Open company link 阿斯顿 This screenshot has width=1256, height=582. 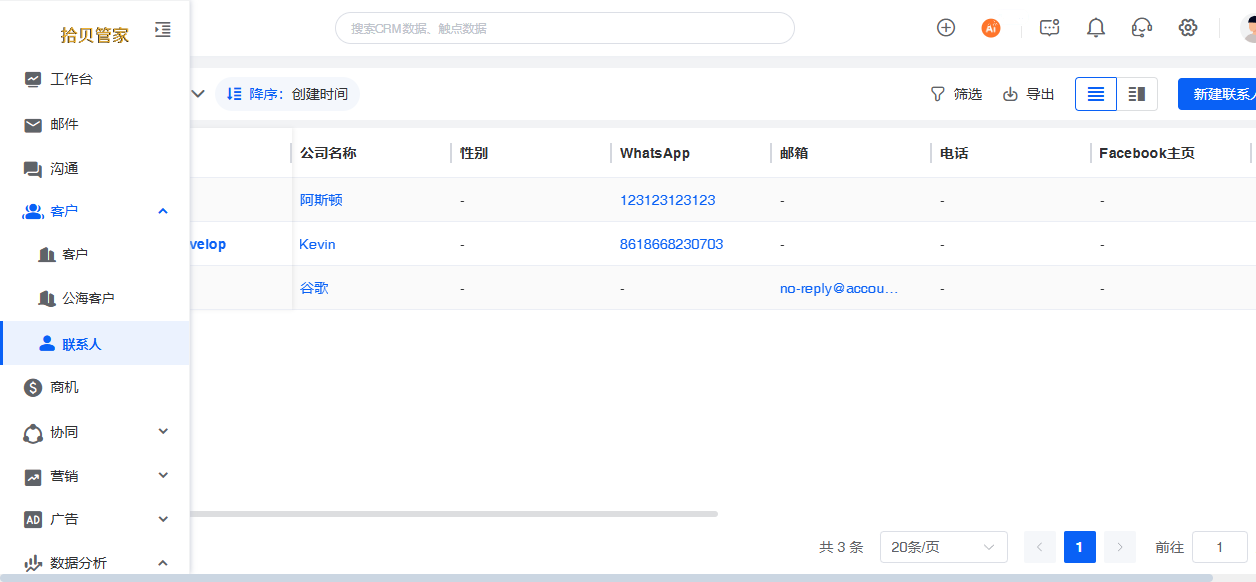coord(321,200)
